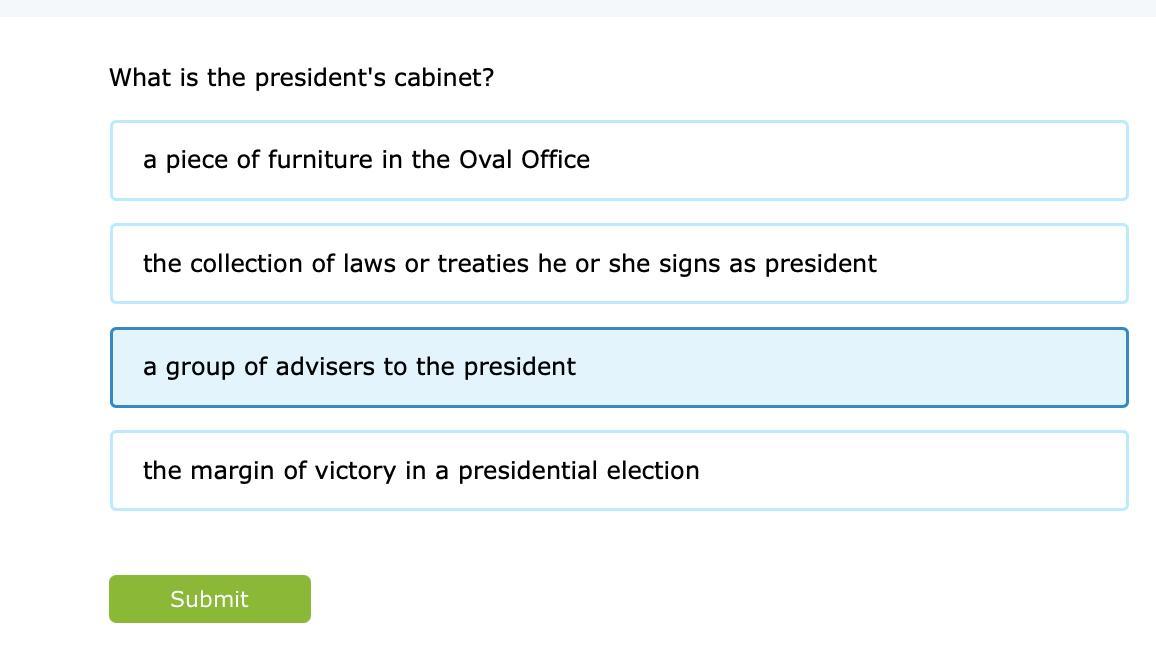Image resolution: width=1156 pixels, height=662 pixels.
Task: Click the question text about the president's cabinet
Action: click(301, 78)
